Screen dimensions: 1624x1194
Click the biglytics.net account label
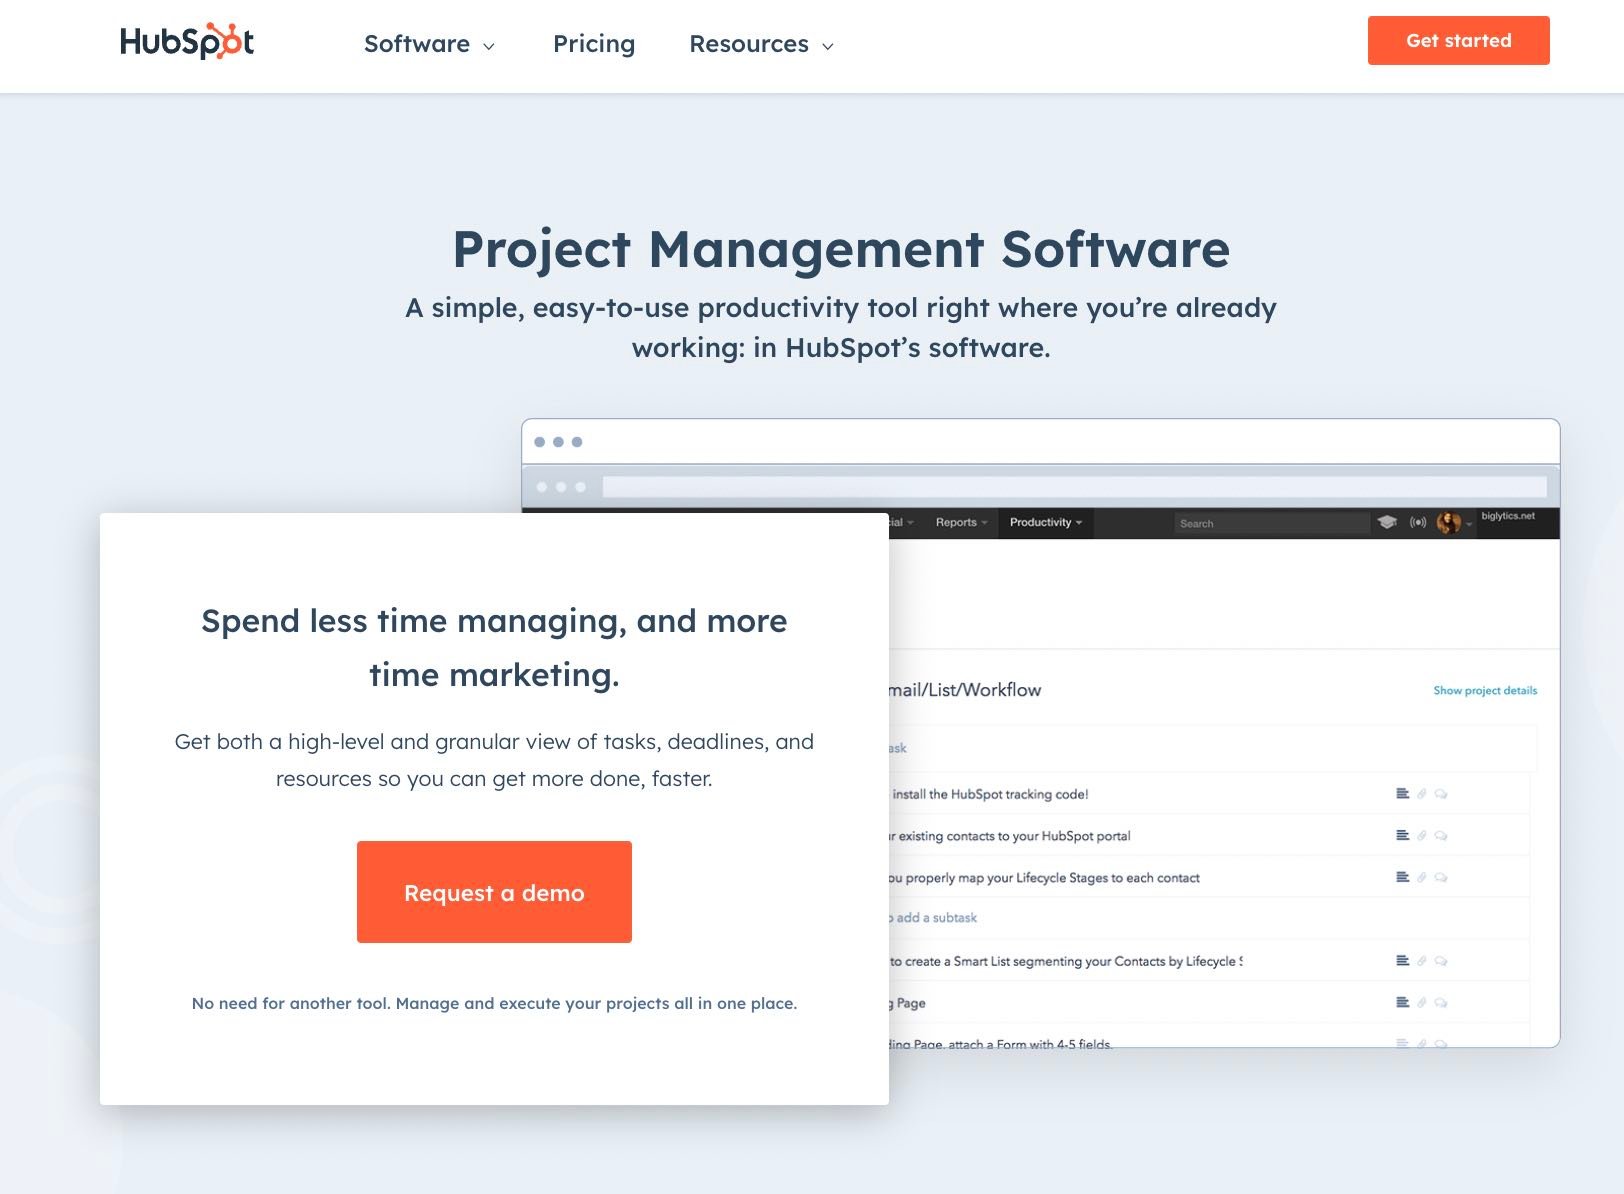coord(1507,516)
